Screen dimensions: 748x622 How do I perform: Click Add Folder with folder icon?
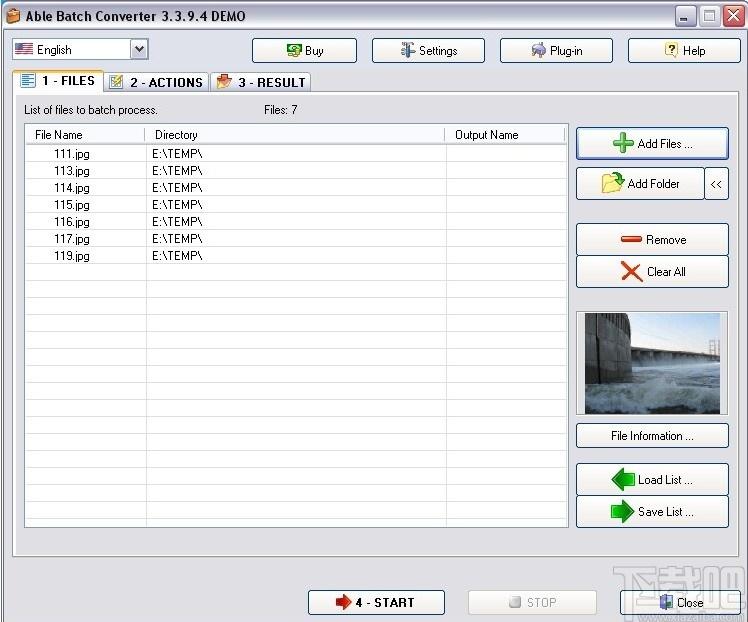pyautogui.click(x=640, y=184)
